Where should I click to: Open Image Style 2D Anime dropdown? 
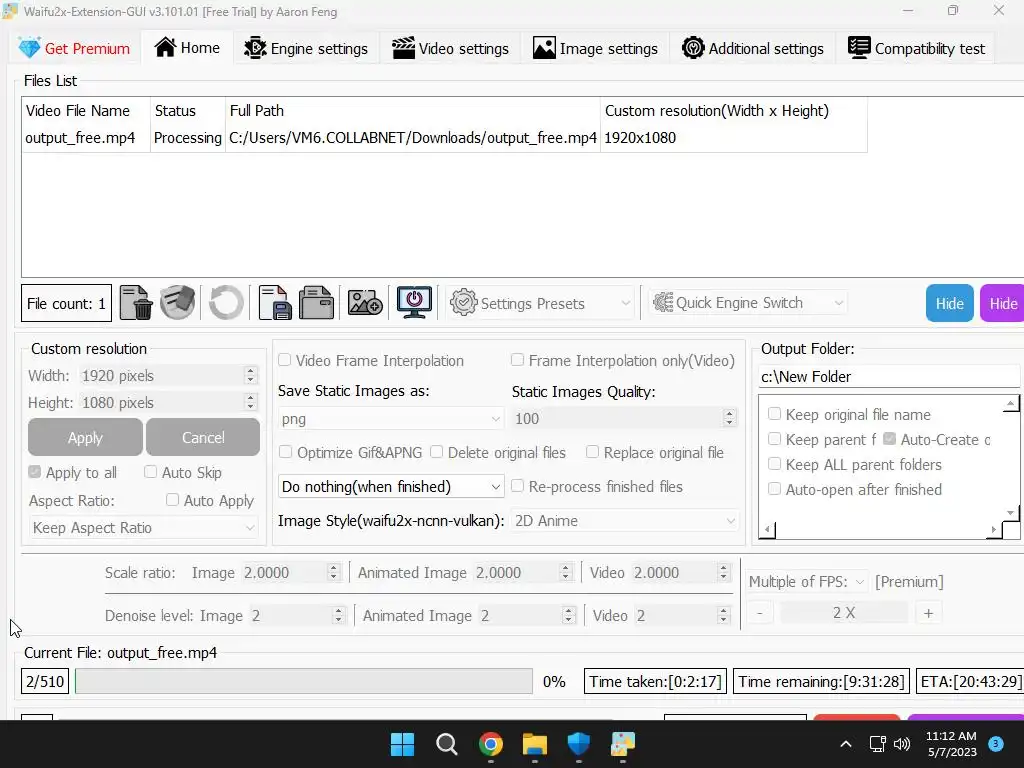tap(625, 520)
